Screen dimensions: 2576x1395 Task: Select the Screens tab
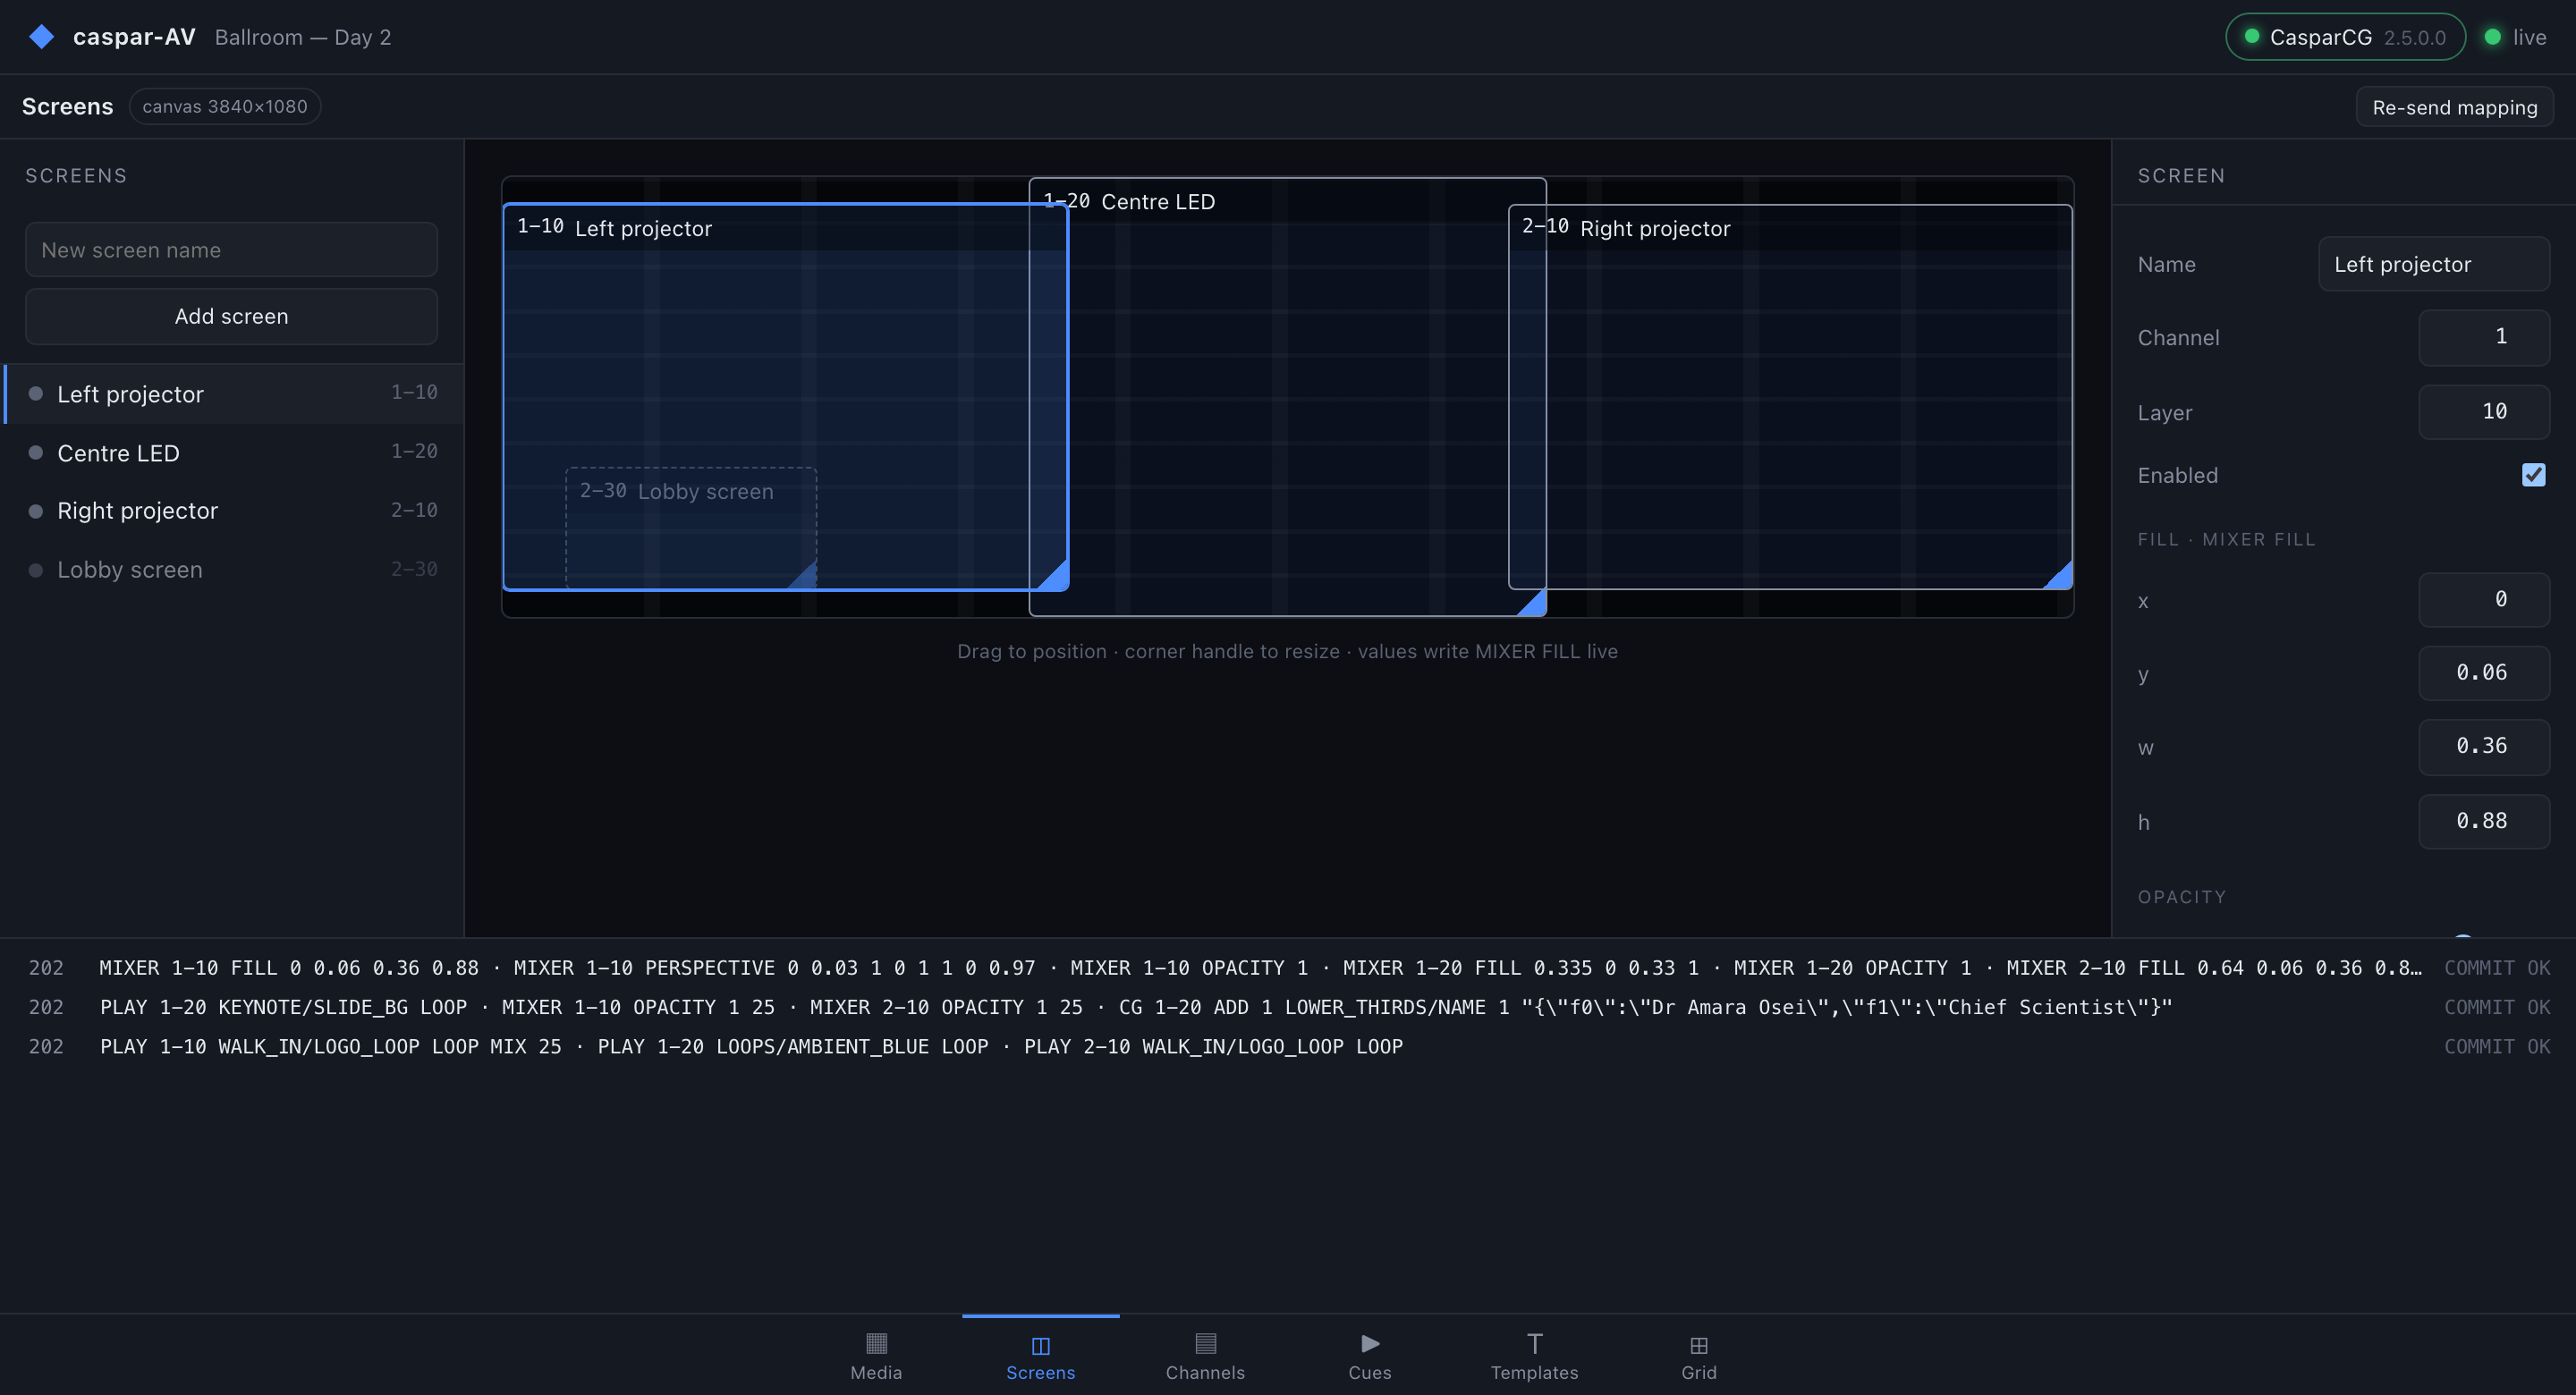1040,1355
